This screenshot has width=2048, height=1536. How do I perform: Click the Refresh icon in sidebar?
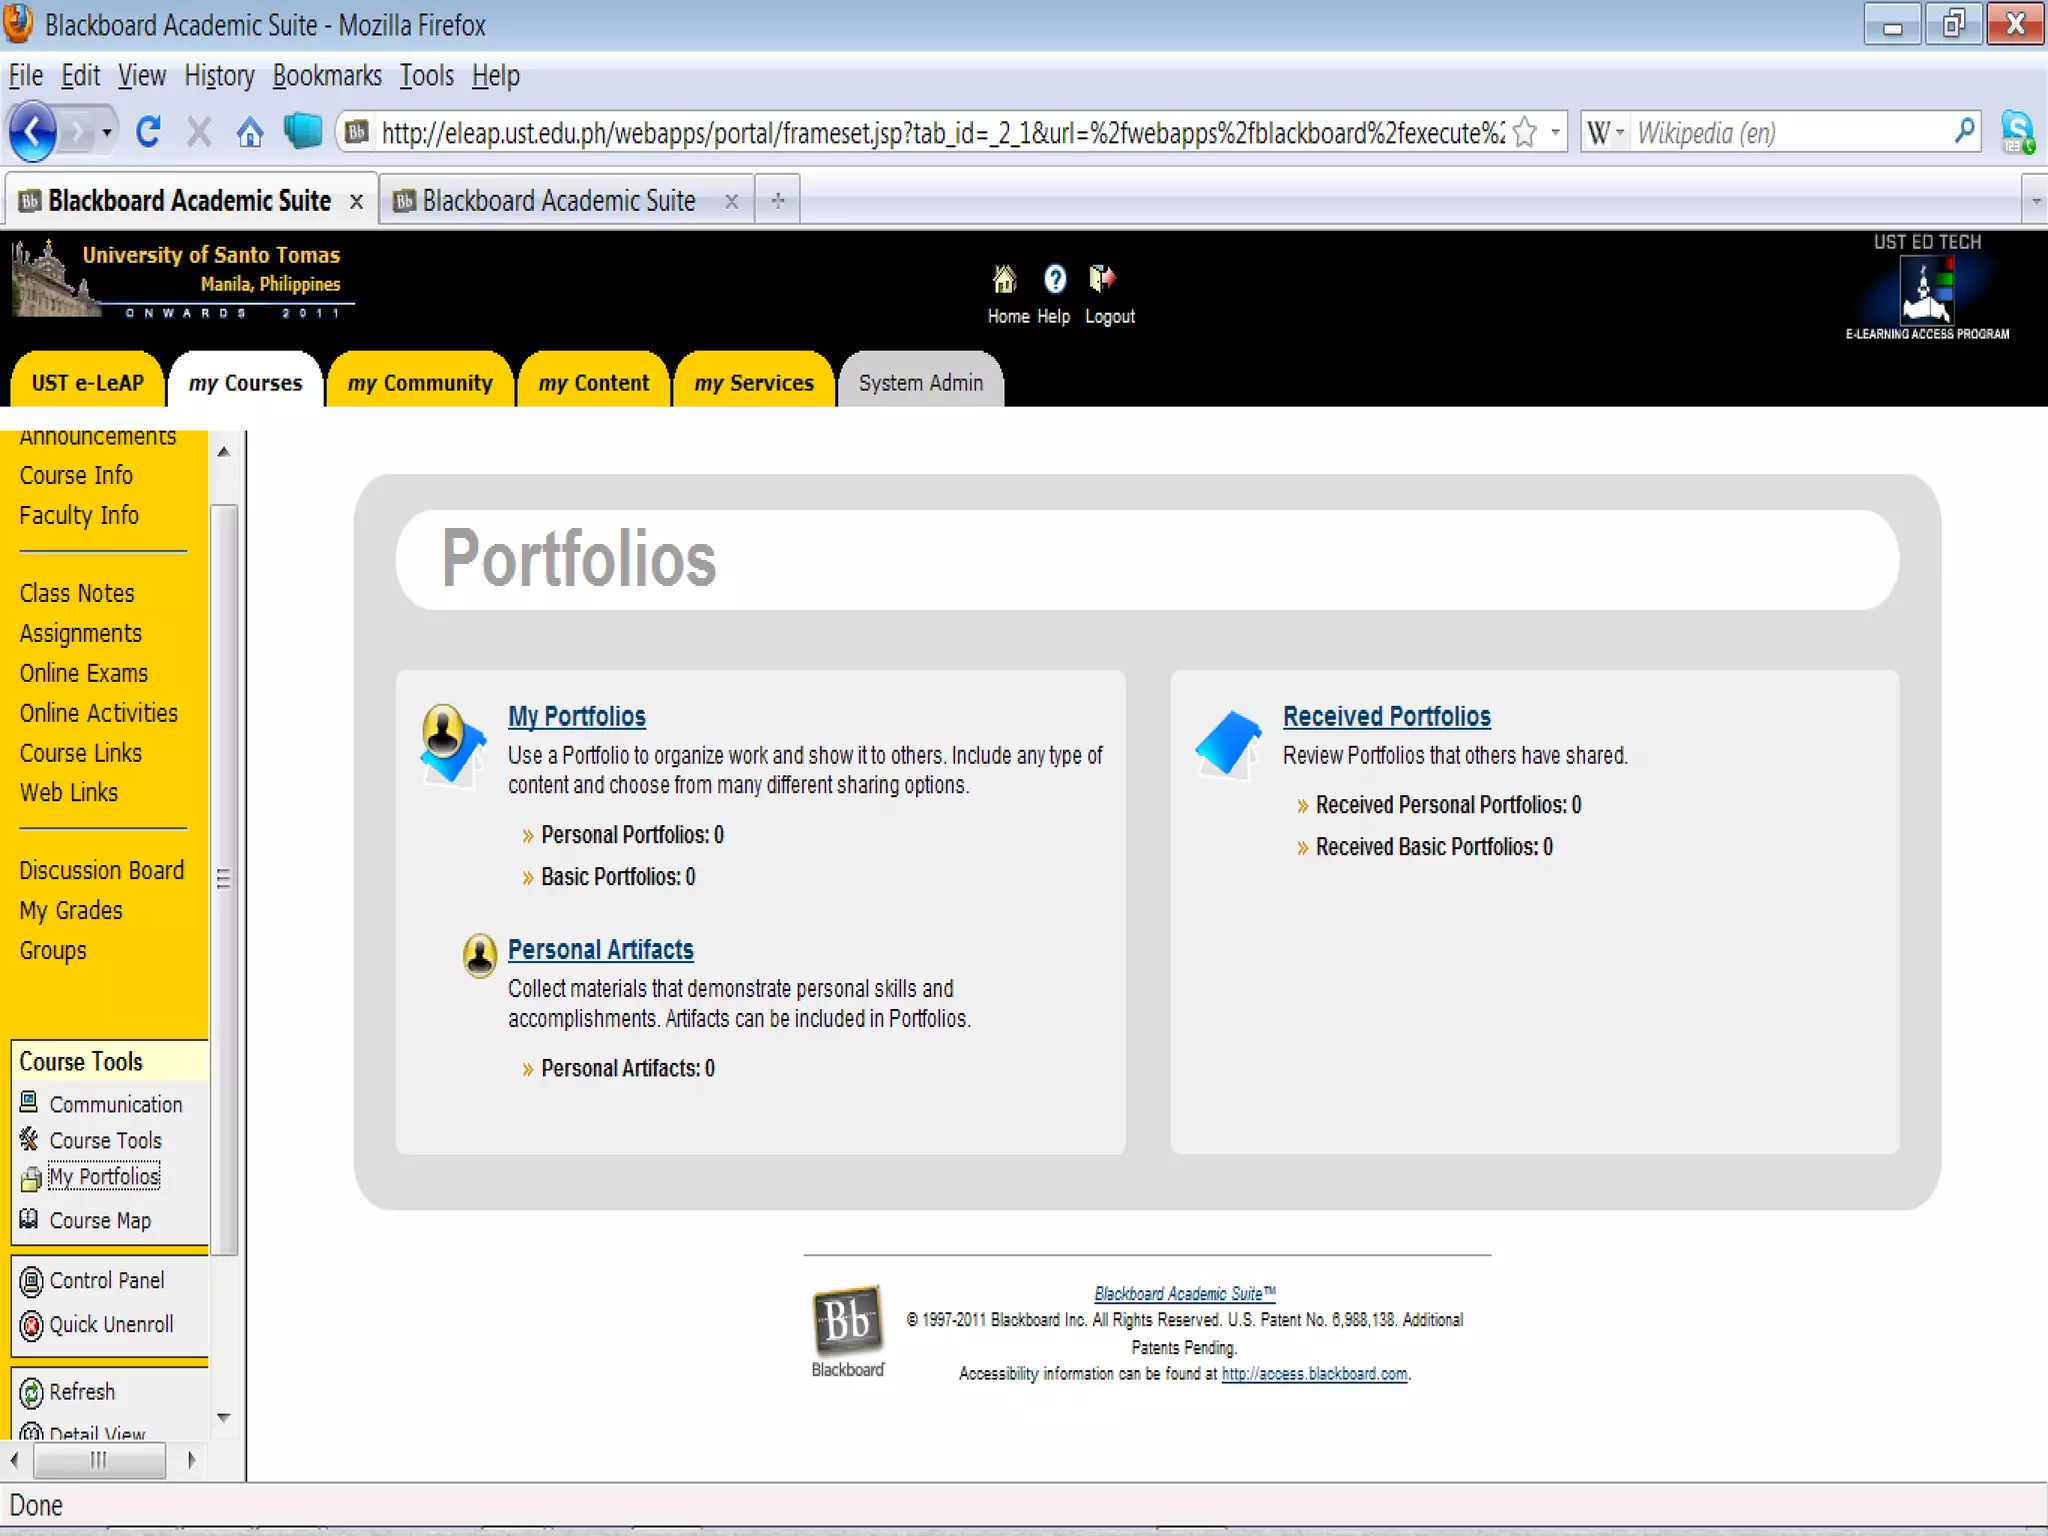click(31, 1392)
